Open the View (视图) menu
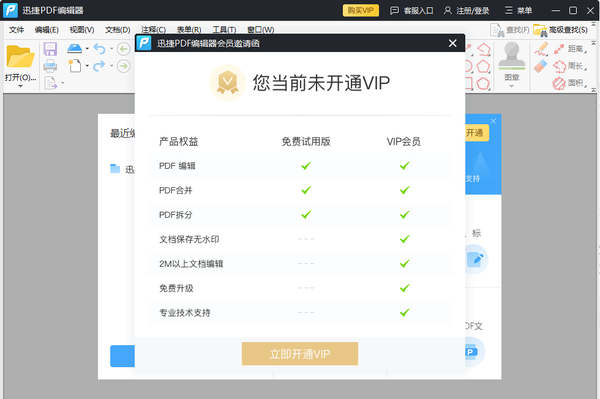The height and width of the screenshot is (399, 600). (x=82, y=30)
